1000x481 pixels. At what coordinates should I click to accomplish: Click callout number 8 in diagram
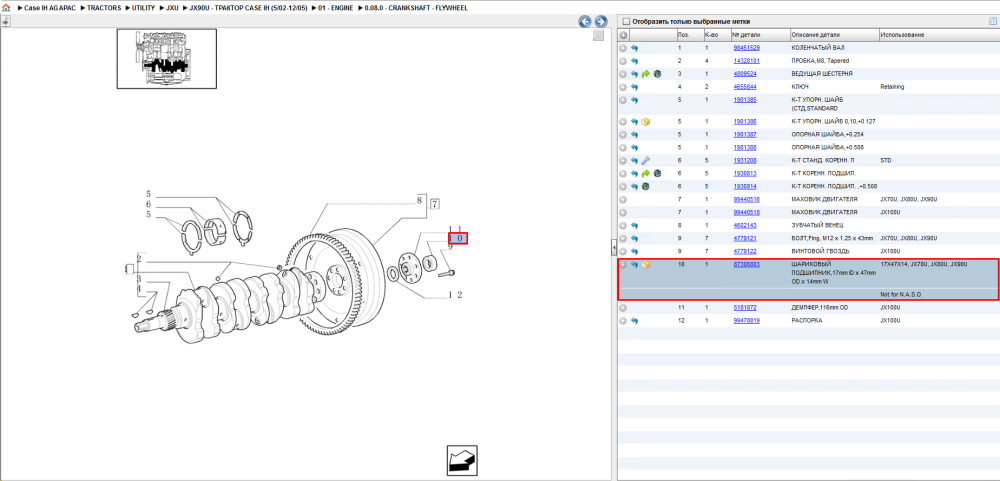420,200
